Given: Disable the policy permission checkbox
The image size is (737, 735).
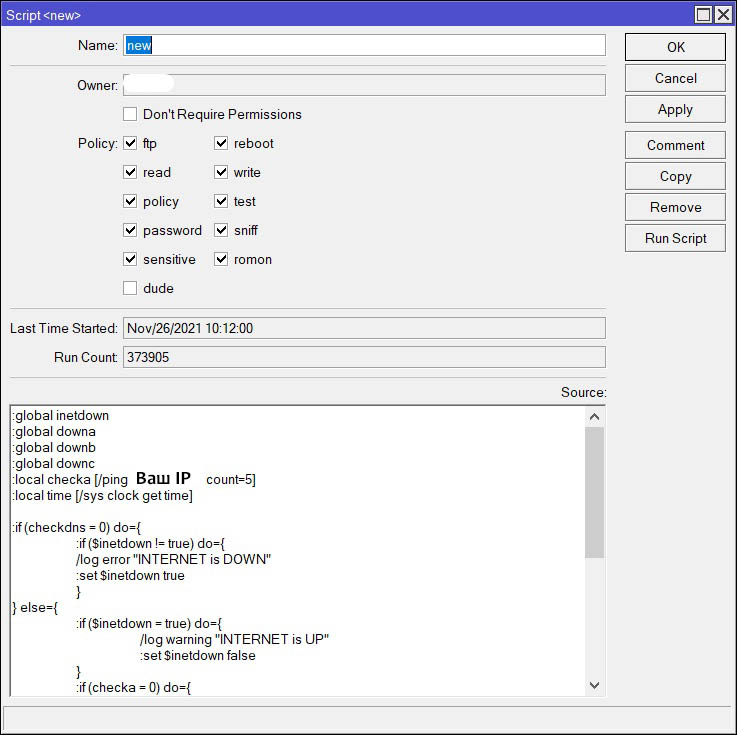Looking at the screenshot, I should click(x=130, y=201).
